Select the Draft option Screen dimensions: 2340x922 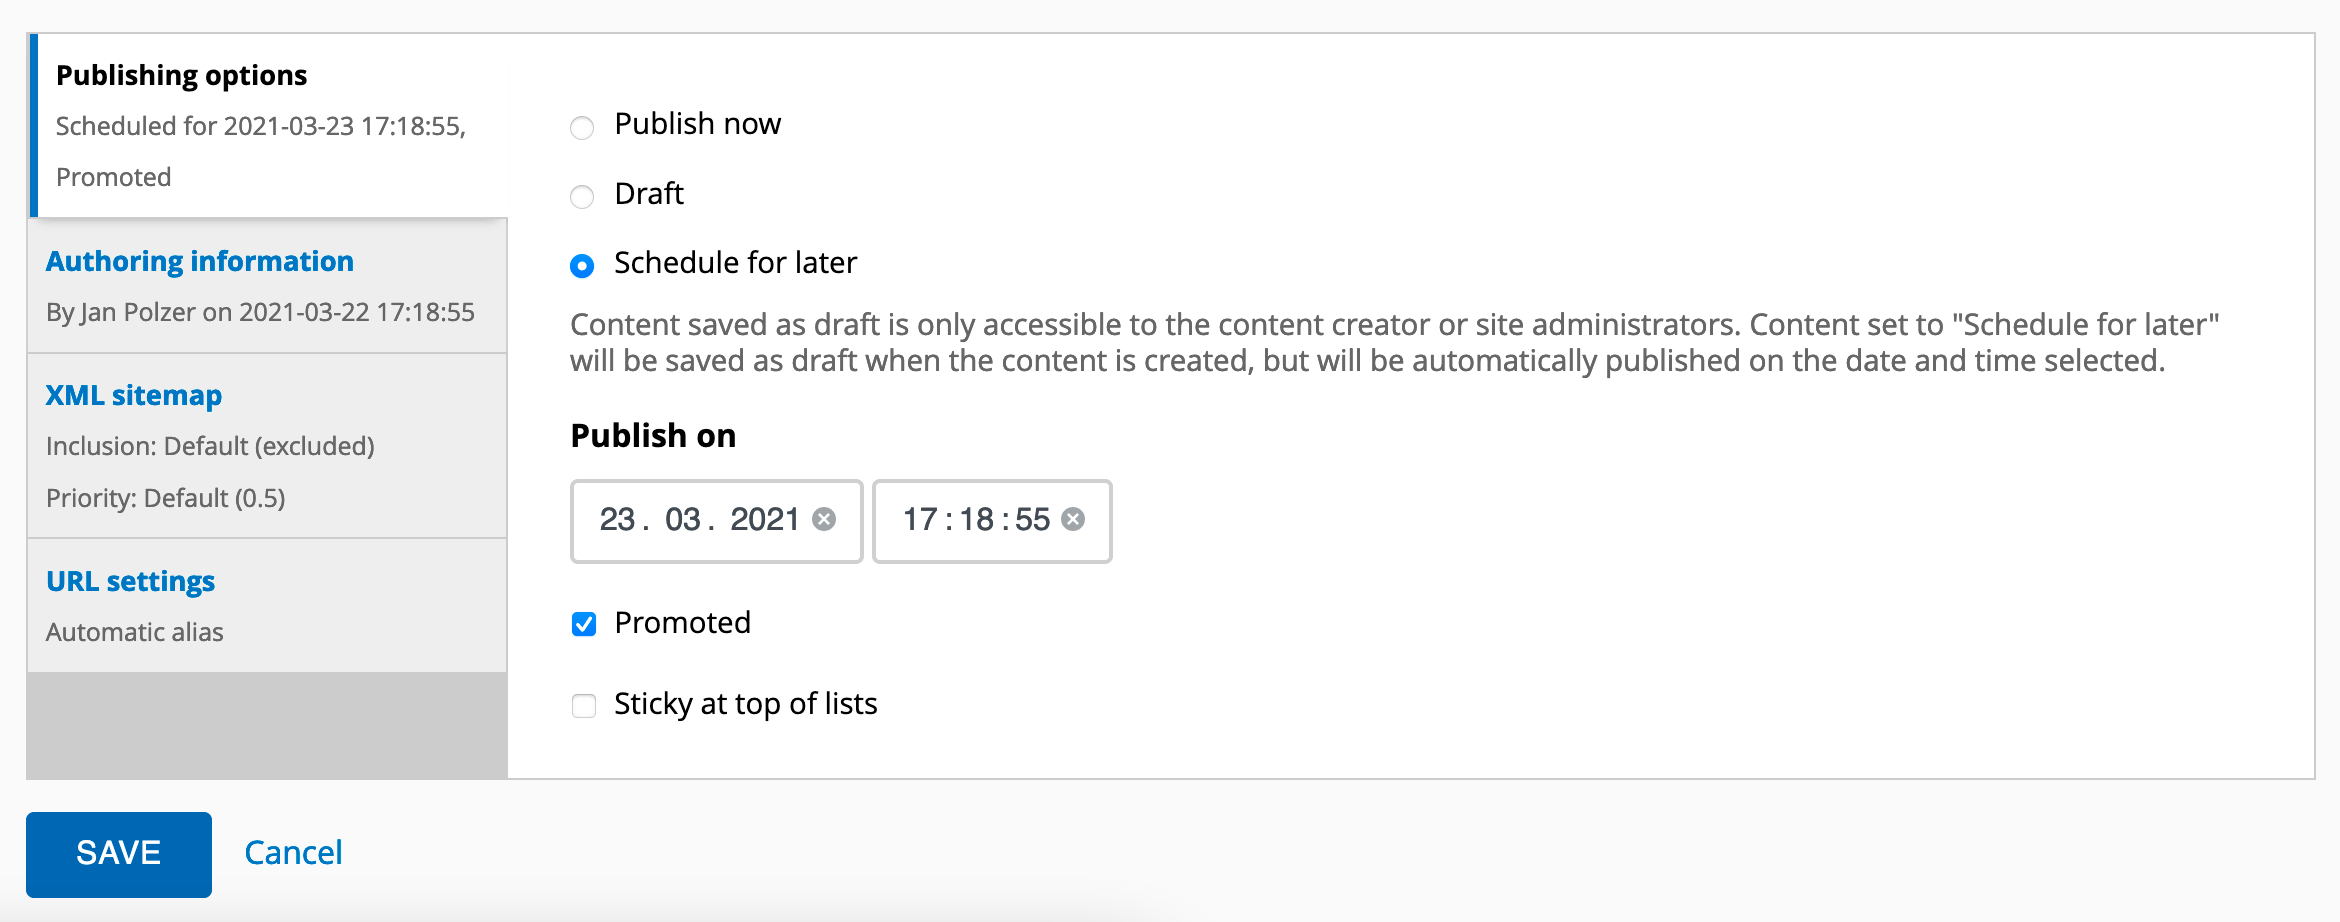tap(582, 196)
